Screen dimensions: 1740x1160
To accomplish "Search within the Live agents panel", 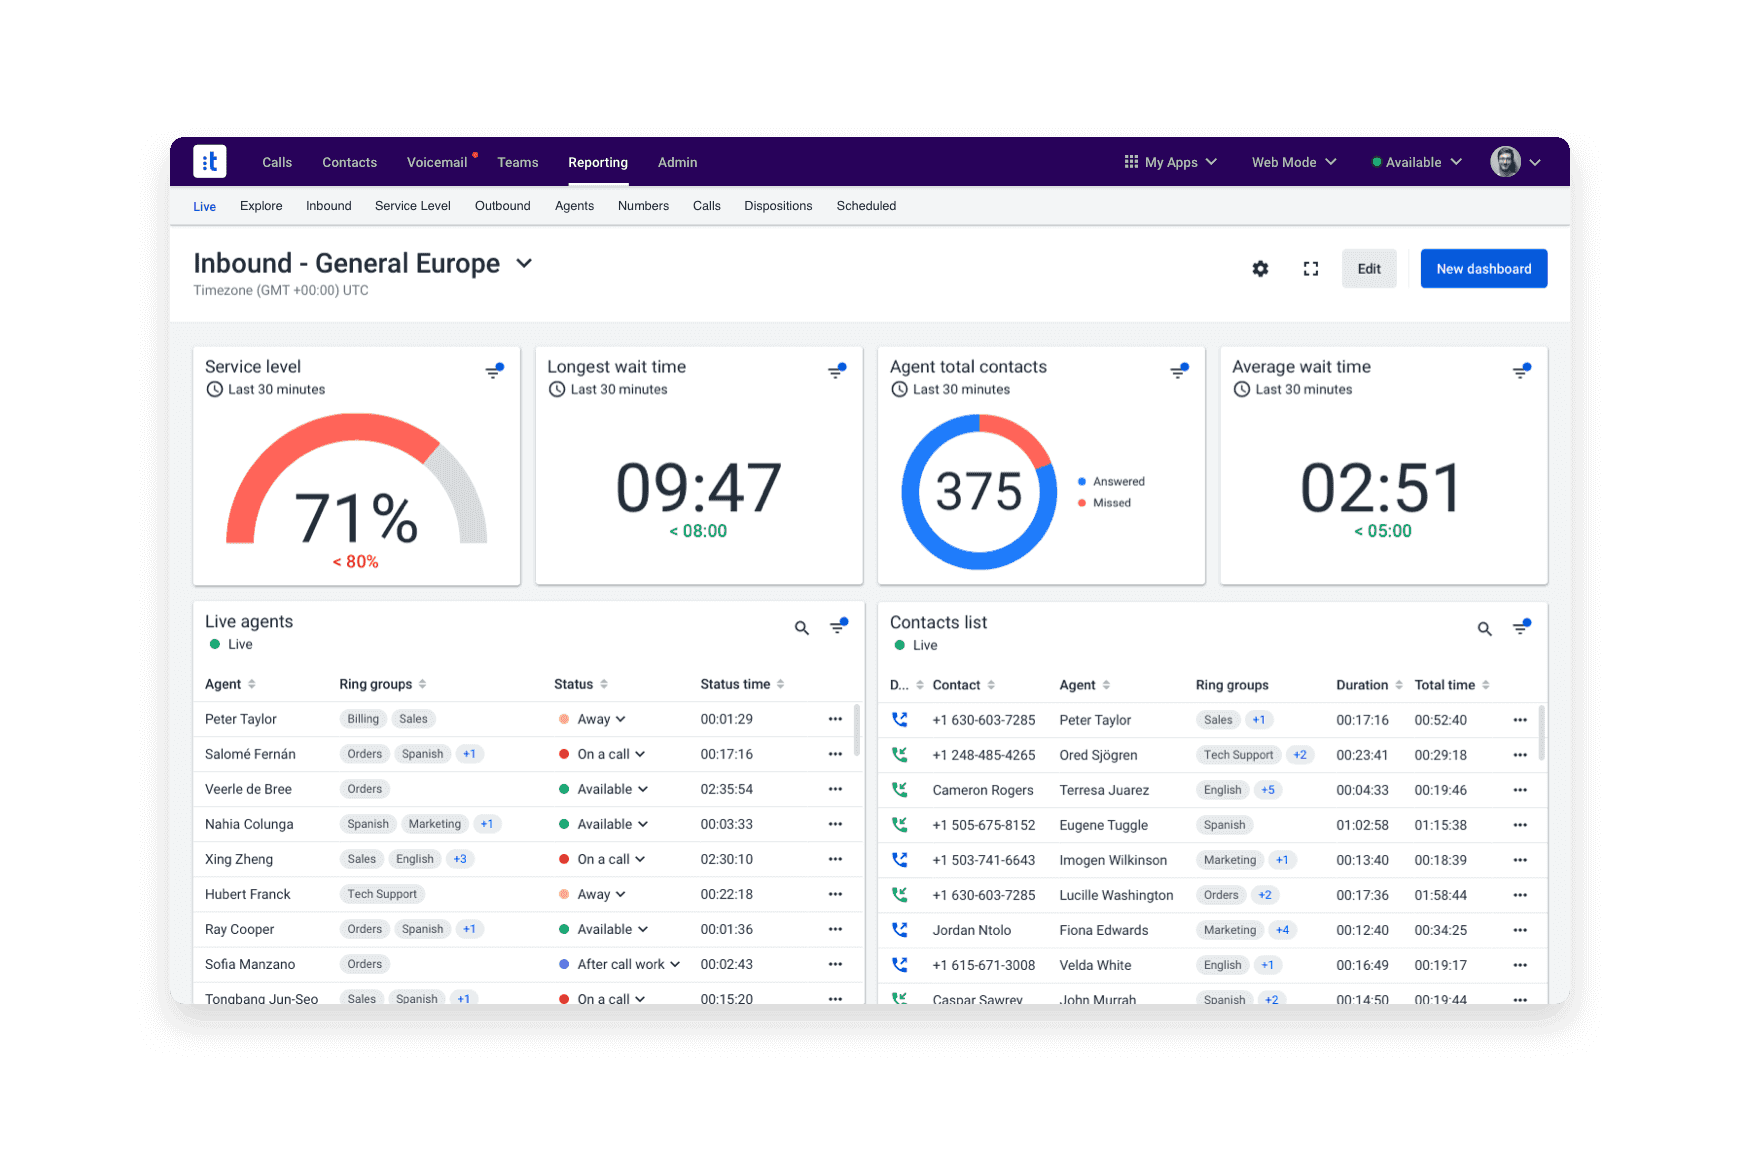I will 801,627.
